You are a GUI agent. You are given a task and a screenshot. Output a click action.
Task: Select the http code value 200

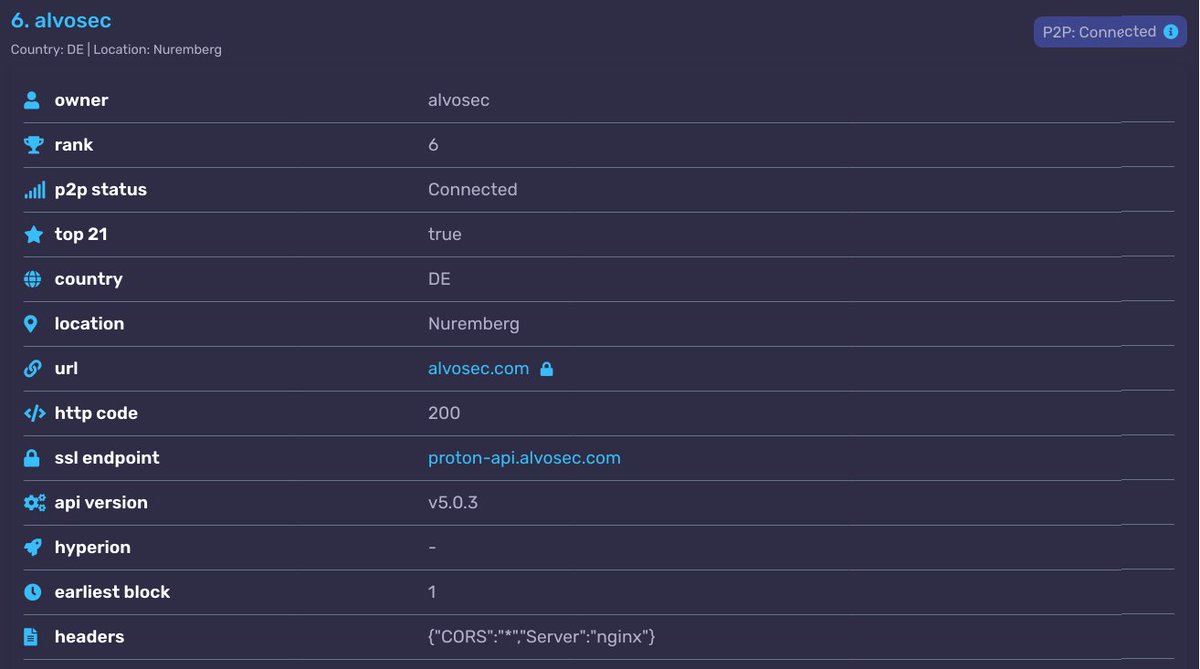point(444,413)
